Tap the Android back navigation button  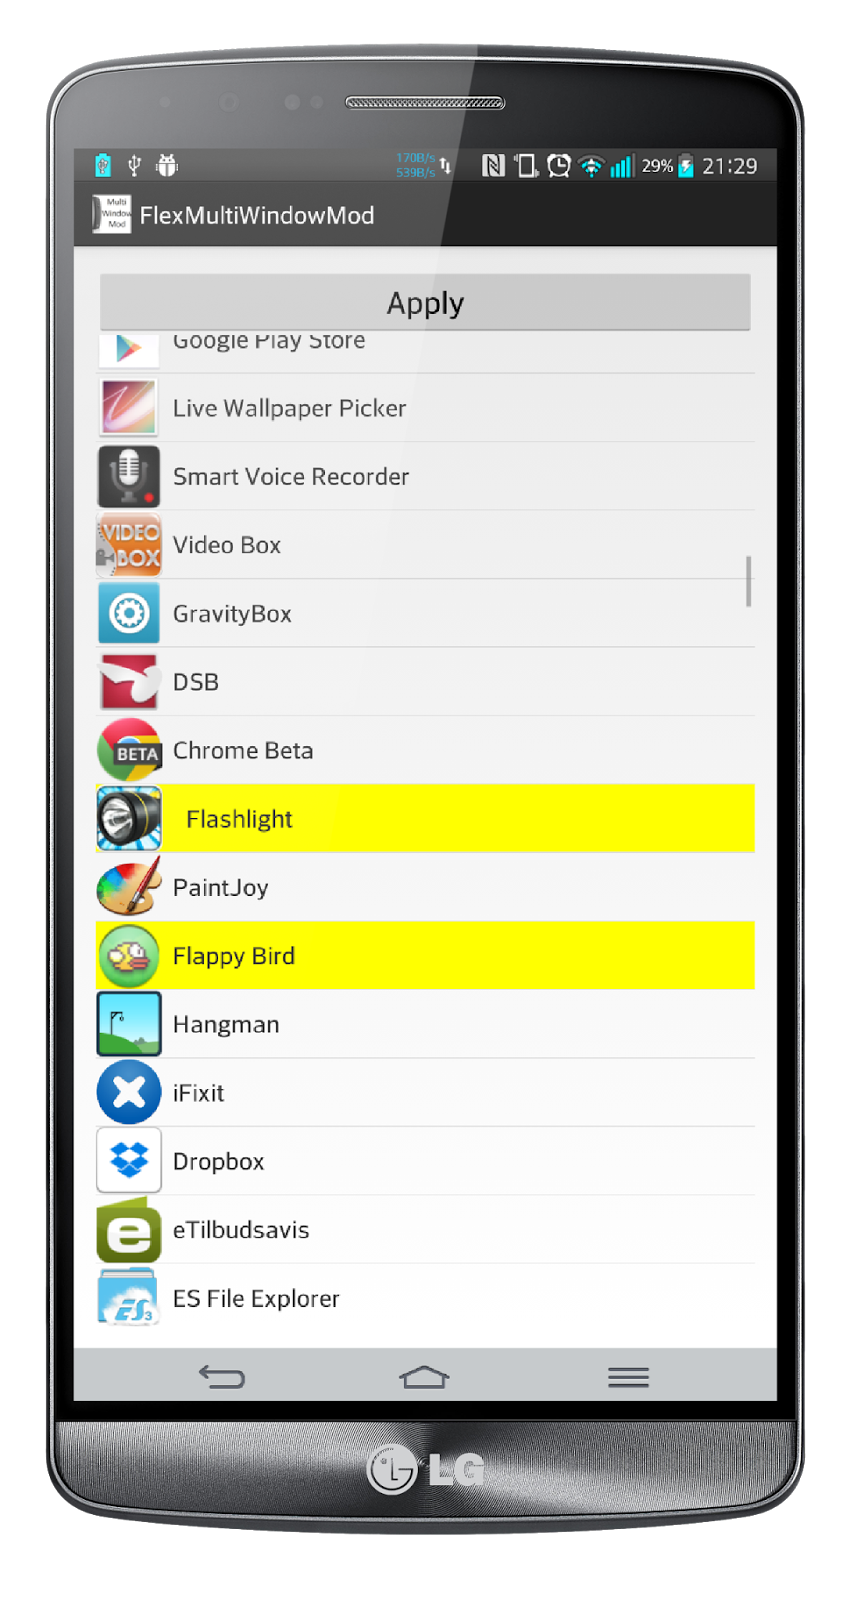221,1377
